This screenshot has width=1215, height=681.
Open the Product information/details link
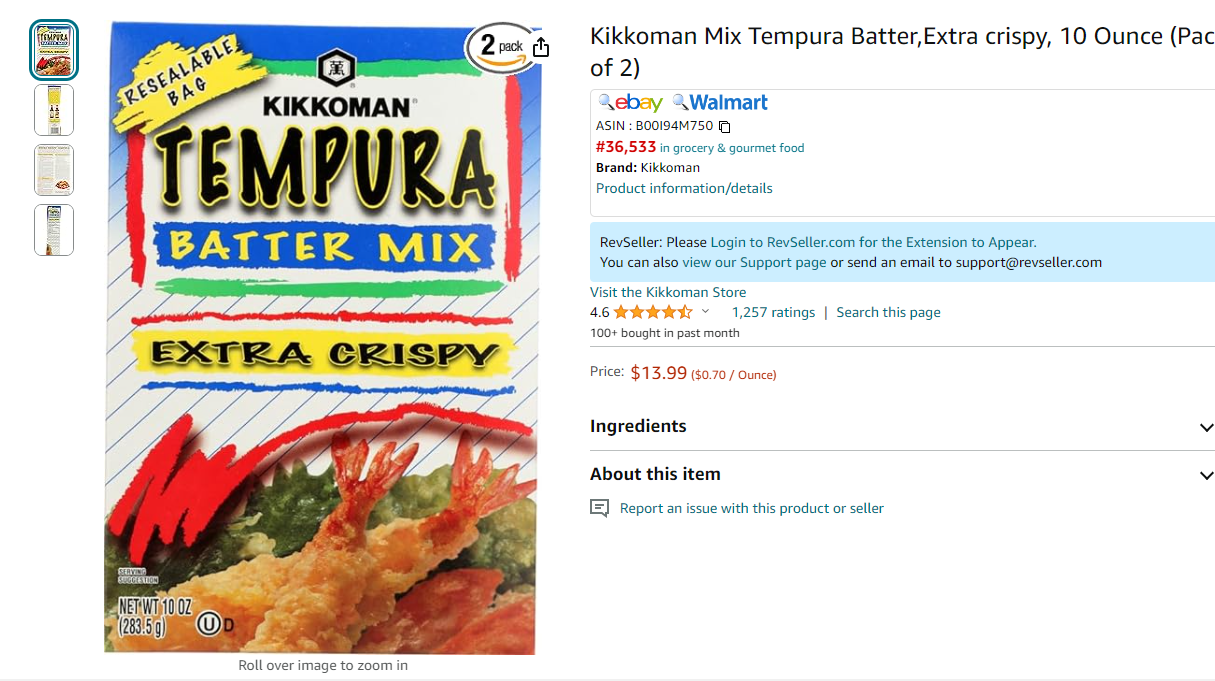coord(684,188)
